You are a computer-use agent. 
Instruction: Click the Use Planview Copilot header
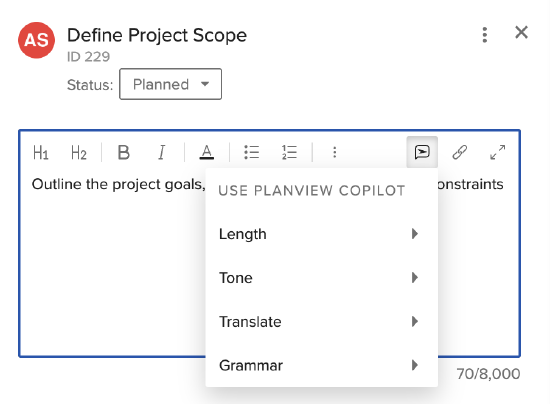tap(312, 190)
